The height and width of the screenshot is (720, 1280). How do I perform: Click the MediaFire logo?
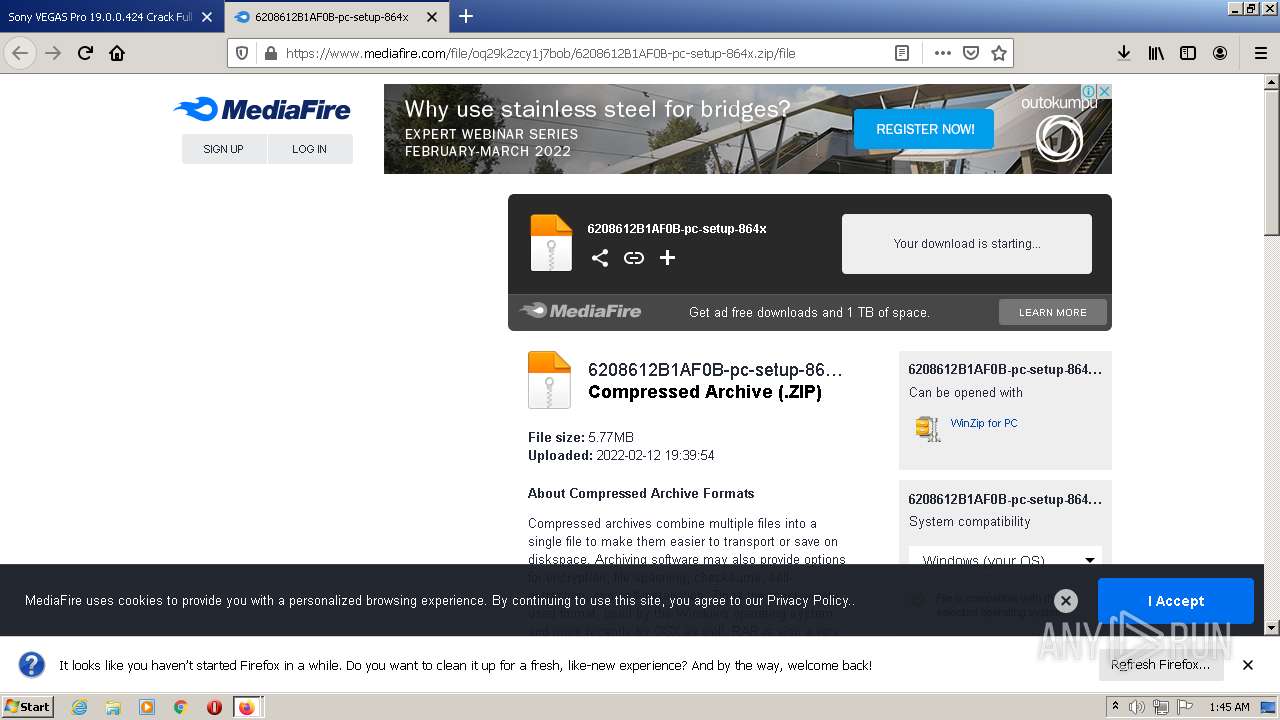(262, 109)
